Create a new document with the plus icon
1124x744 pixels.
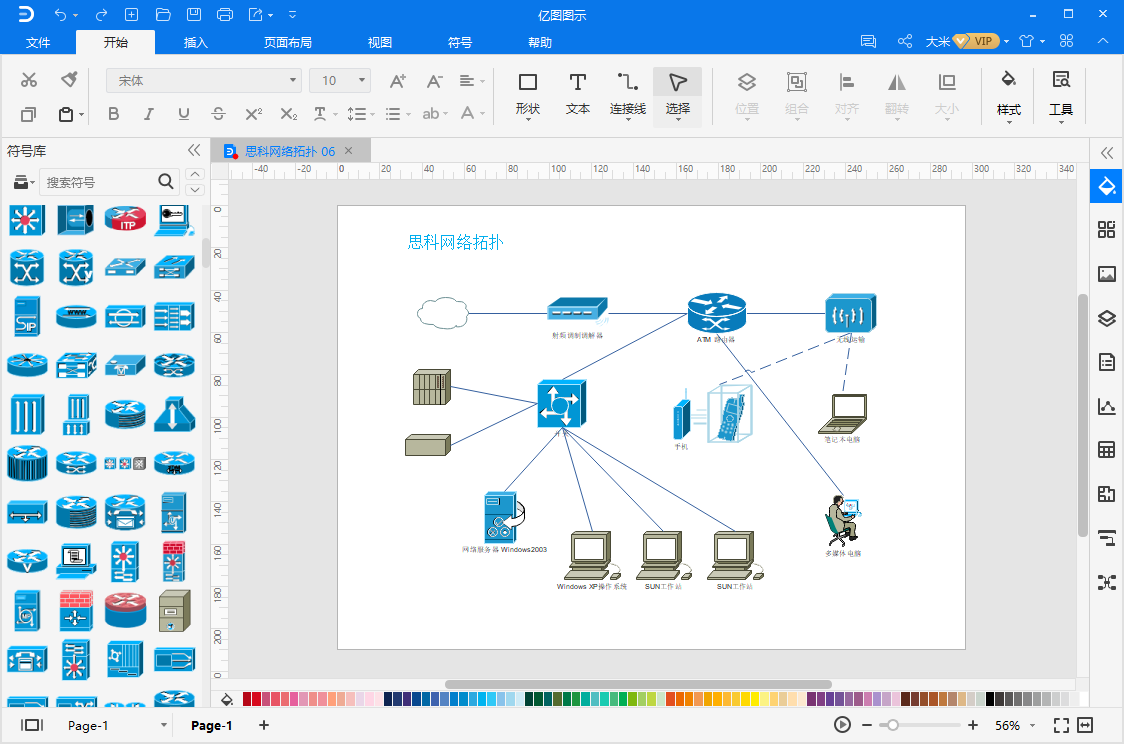click(131, 14)
